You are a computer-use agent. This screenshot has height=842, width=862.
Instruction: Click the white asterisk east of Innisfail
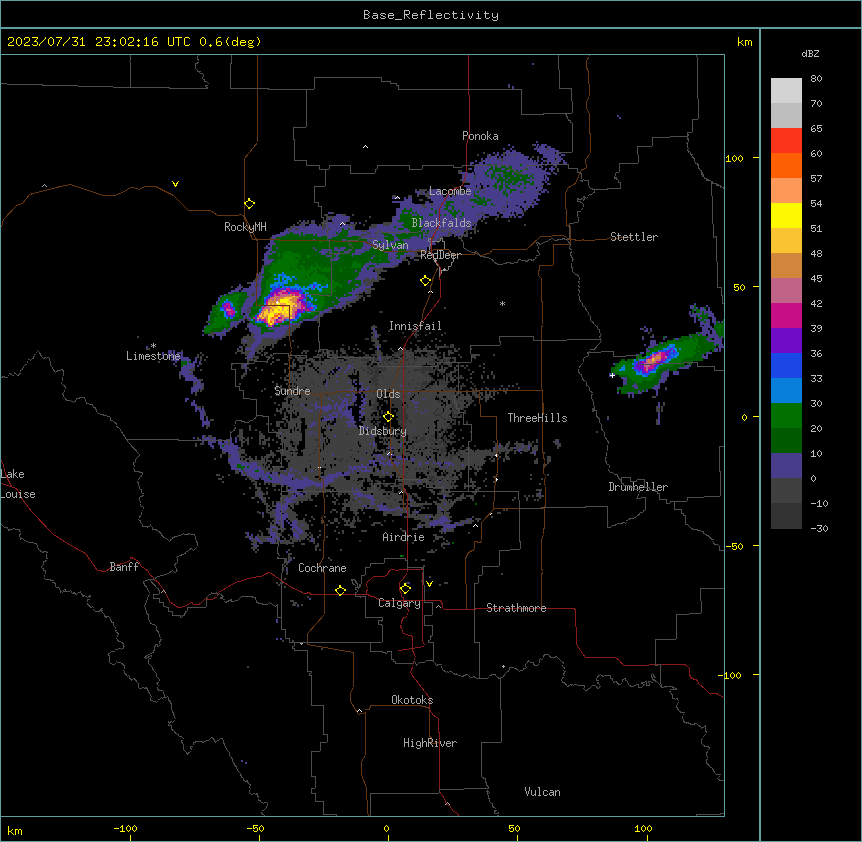[x=502, y=303]
